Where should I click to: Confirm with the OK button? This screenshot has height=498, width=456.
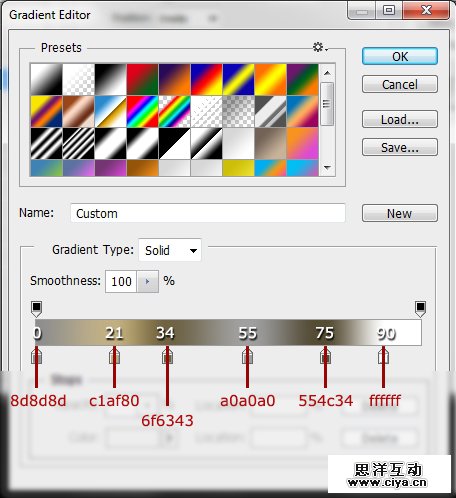point(400,56)
